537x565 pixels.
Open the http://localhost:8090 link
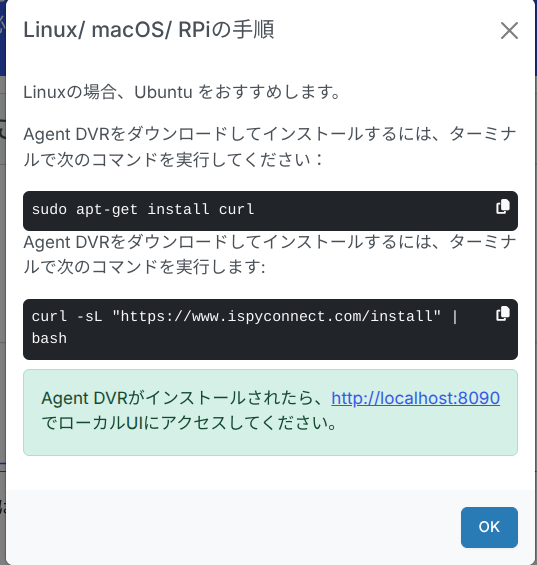pos(416,398)
